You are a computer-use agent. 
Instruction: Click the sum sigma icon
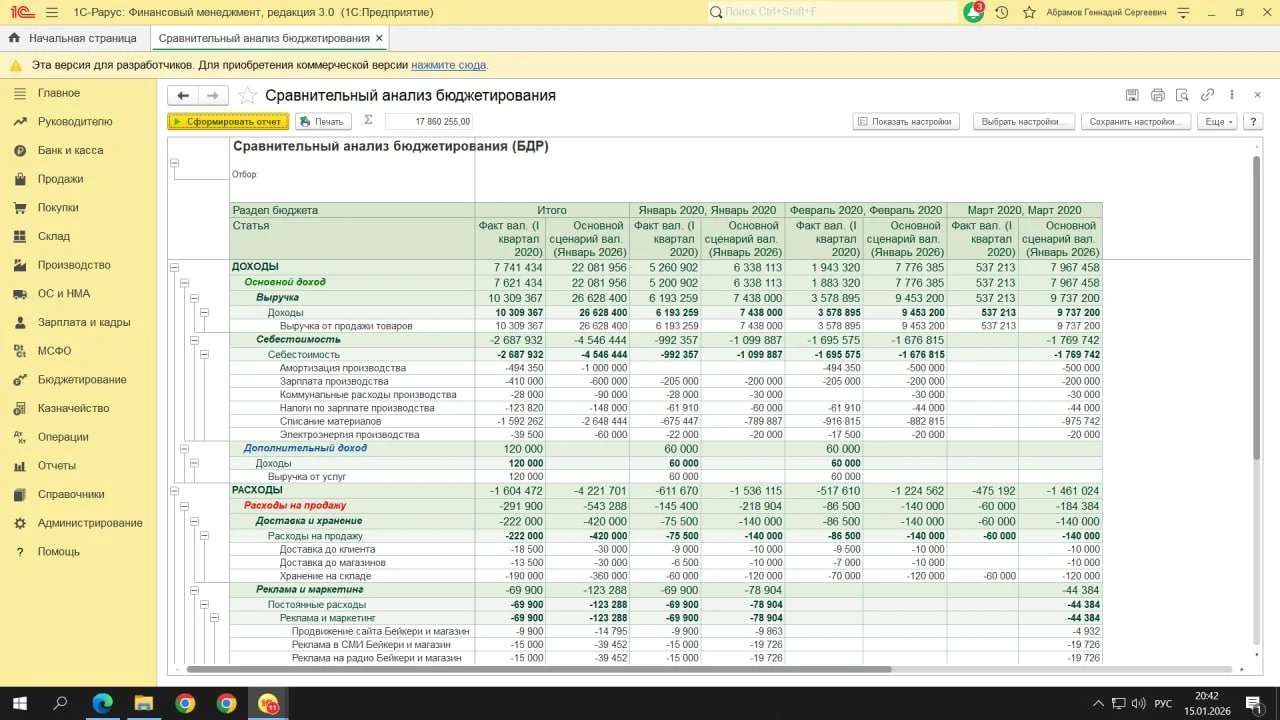pyautogui.click(x=368, y=120)
